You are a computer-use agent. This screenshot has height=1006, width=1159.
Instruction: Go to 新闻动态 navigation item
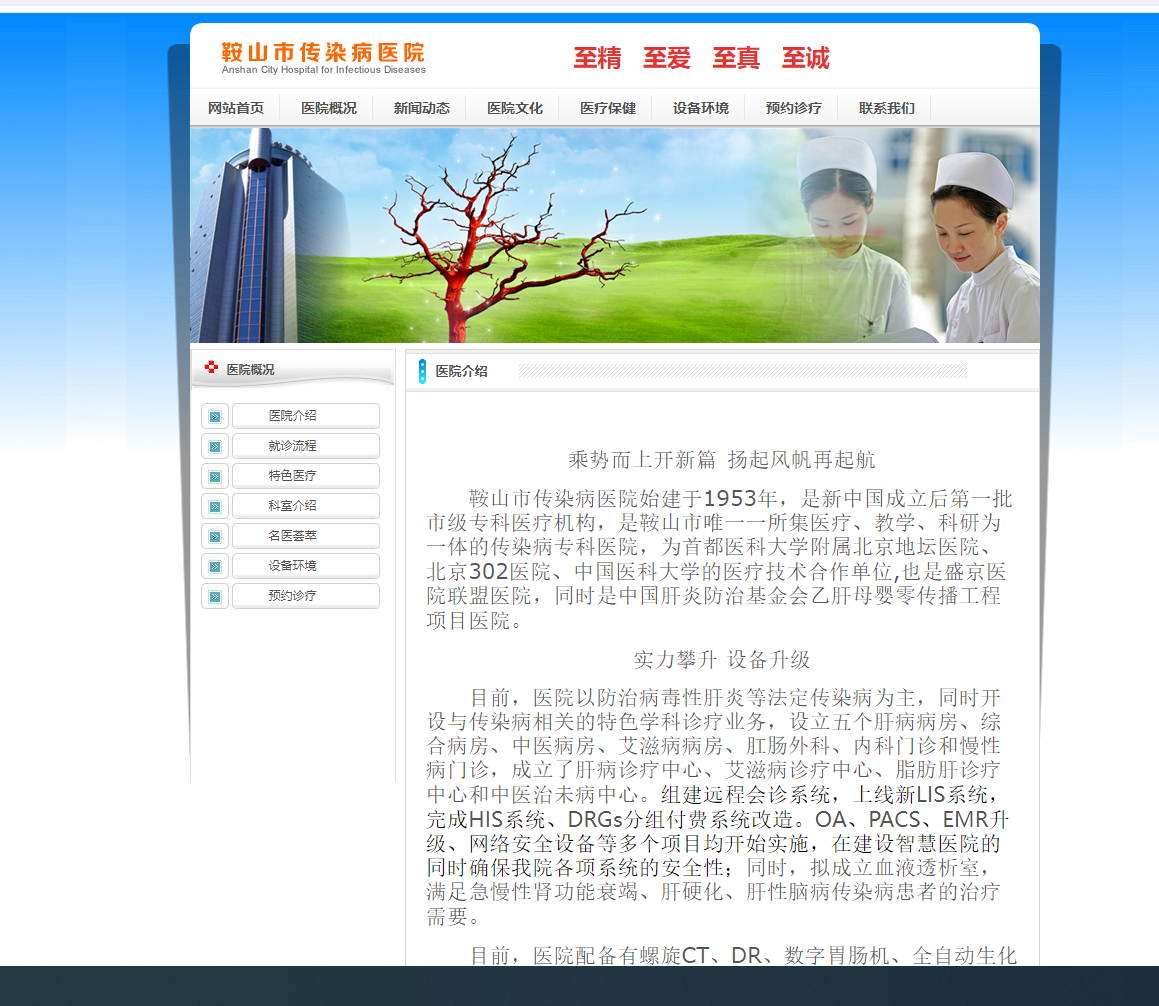(x=421, y=108)
